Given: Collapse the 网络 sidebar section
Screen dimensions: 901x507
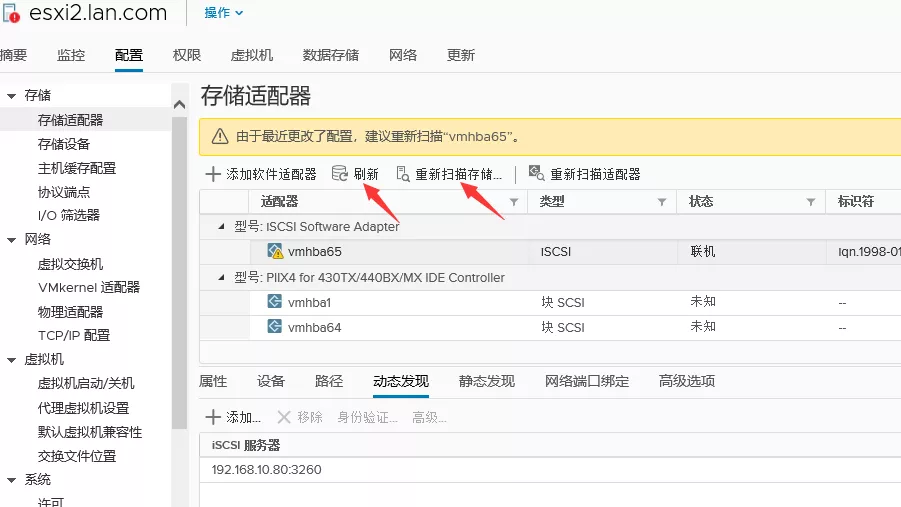Looking at the screenshot, I should [x=12, y=240].
